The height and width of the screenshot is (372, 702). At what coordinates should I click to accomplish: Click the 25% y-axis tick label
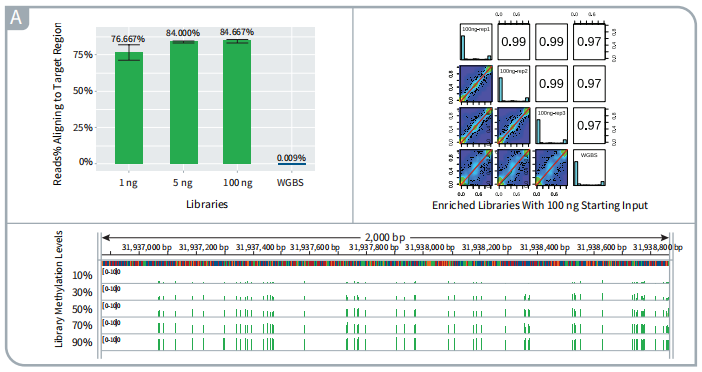[83, 128]
